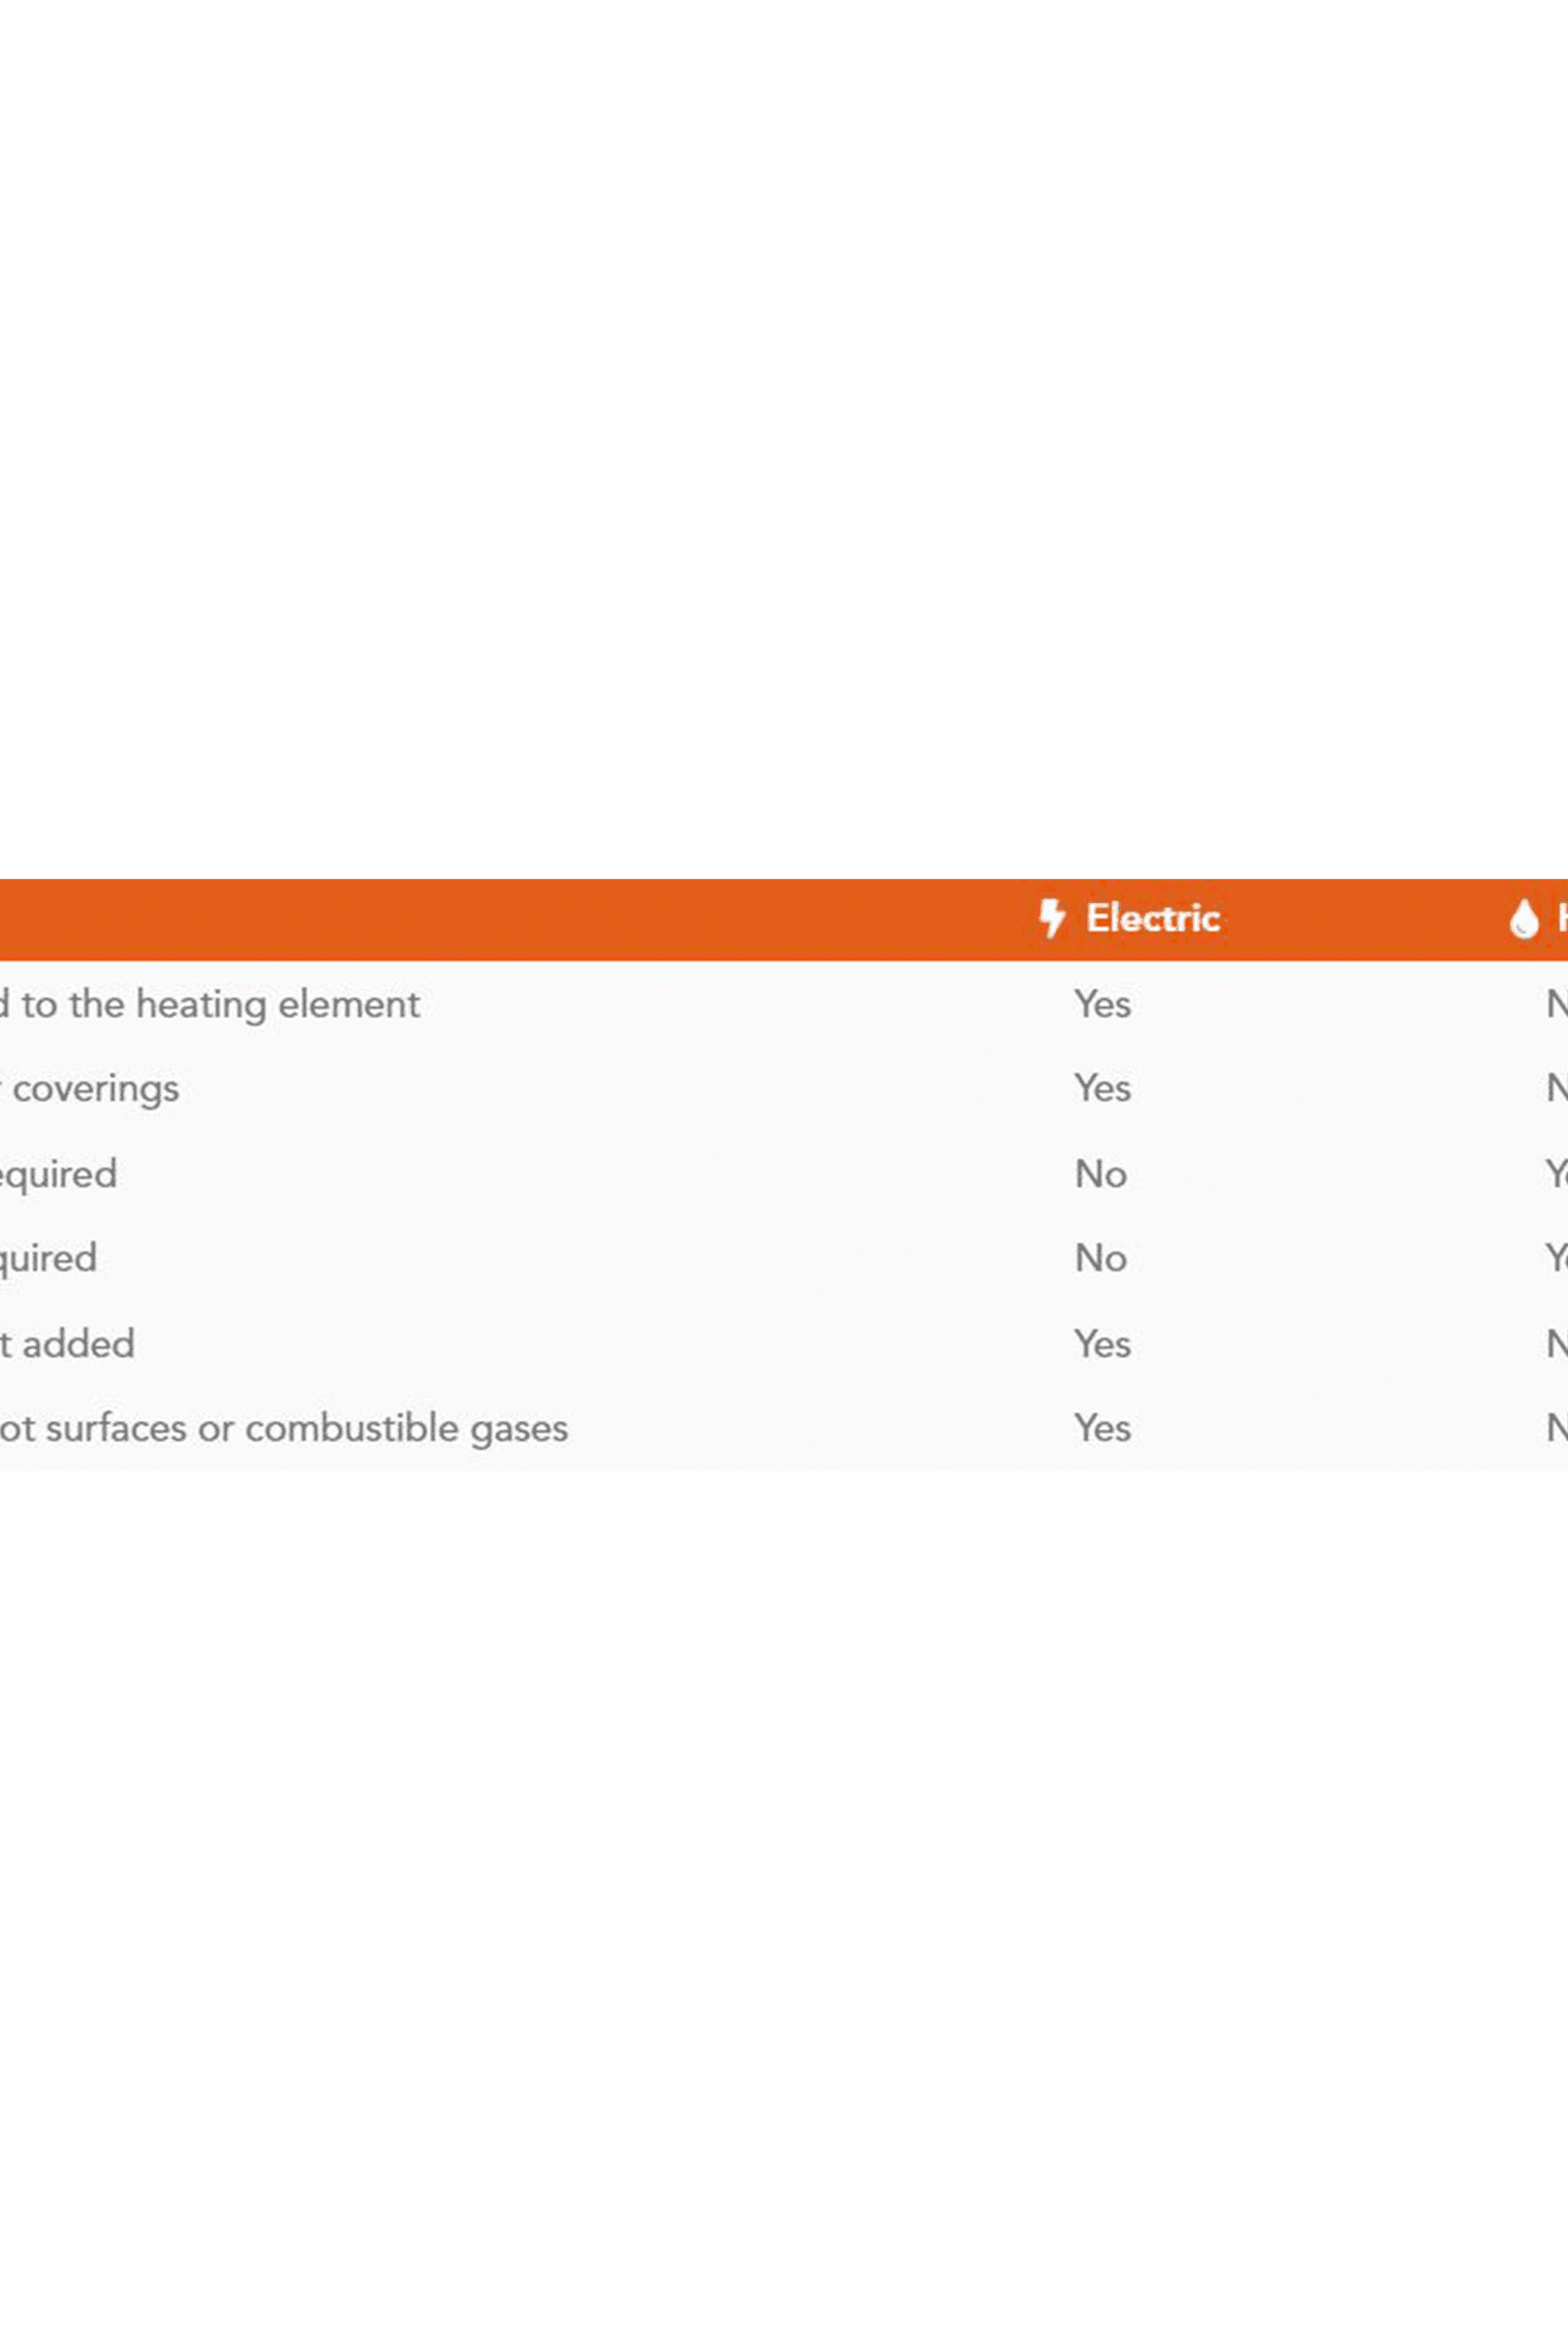
Task: Click the cut-off value right of combustible gases Yes
Action: [1556, 1428]
